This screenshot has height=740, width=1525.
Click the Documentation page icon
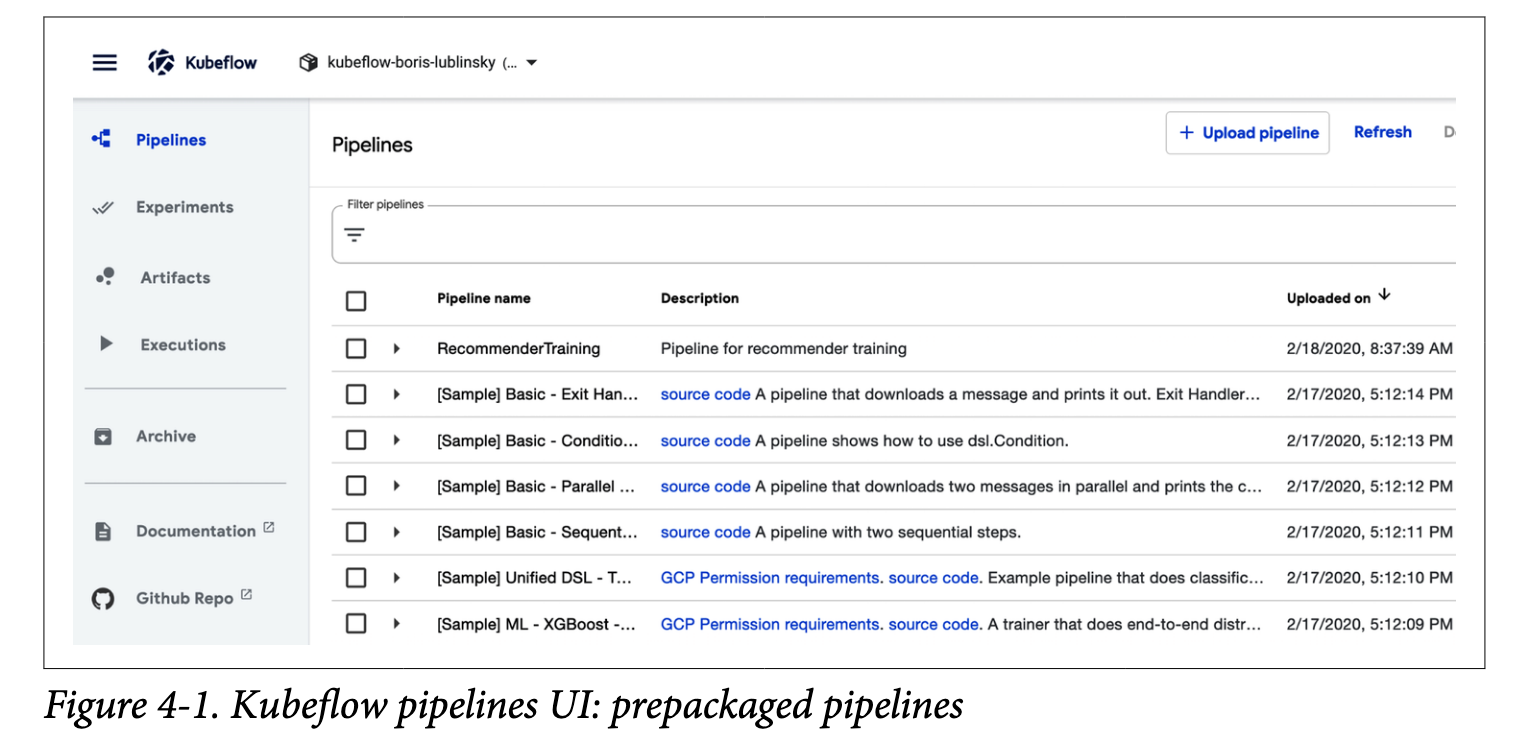(x=103, y=532)
